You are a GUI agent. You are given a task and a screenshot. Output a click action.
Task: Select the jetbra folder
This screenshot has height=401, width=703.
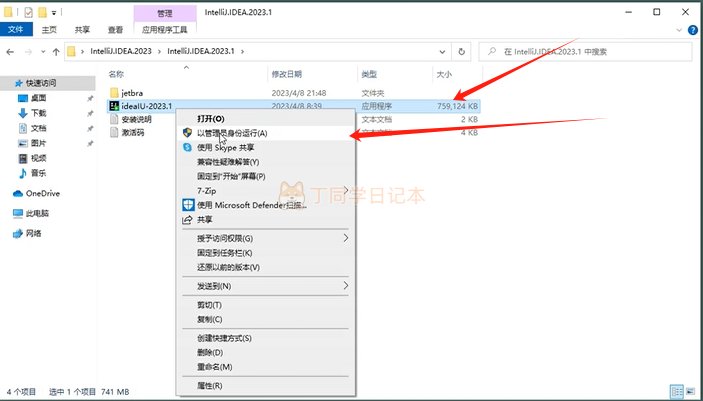point(132,93)
